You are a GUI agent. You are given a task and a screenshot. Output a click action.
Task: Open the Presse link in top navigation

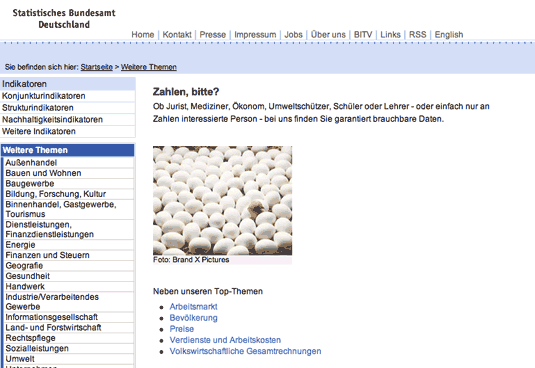[213, 35]
